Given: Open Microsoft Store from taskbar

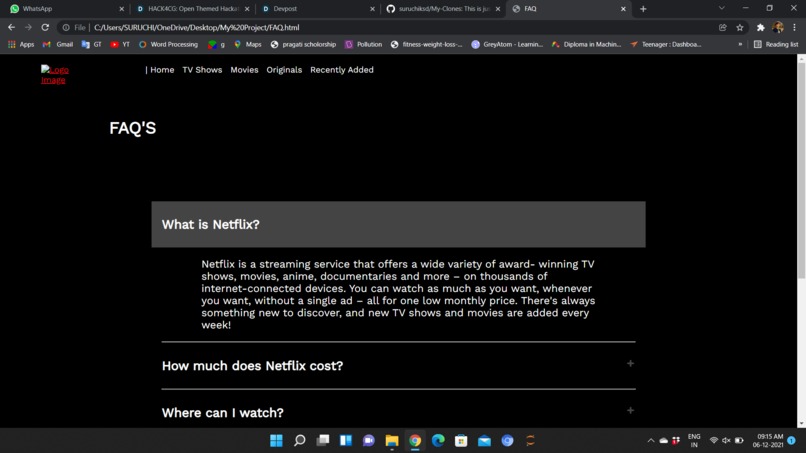Looking at the screenshot, I should pyautogui.click(x=461, y=441).
